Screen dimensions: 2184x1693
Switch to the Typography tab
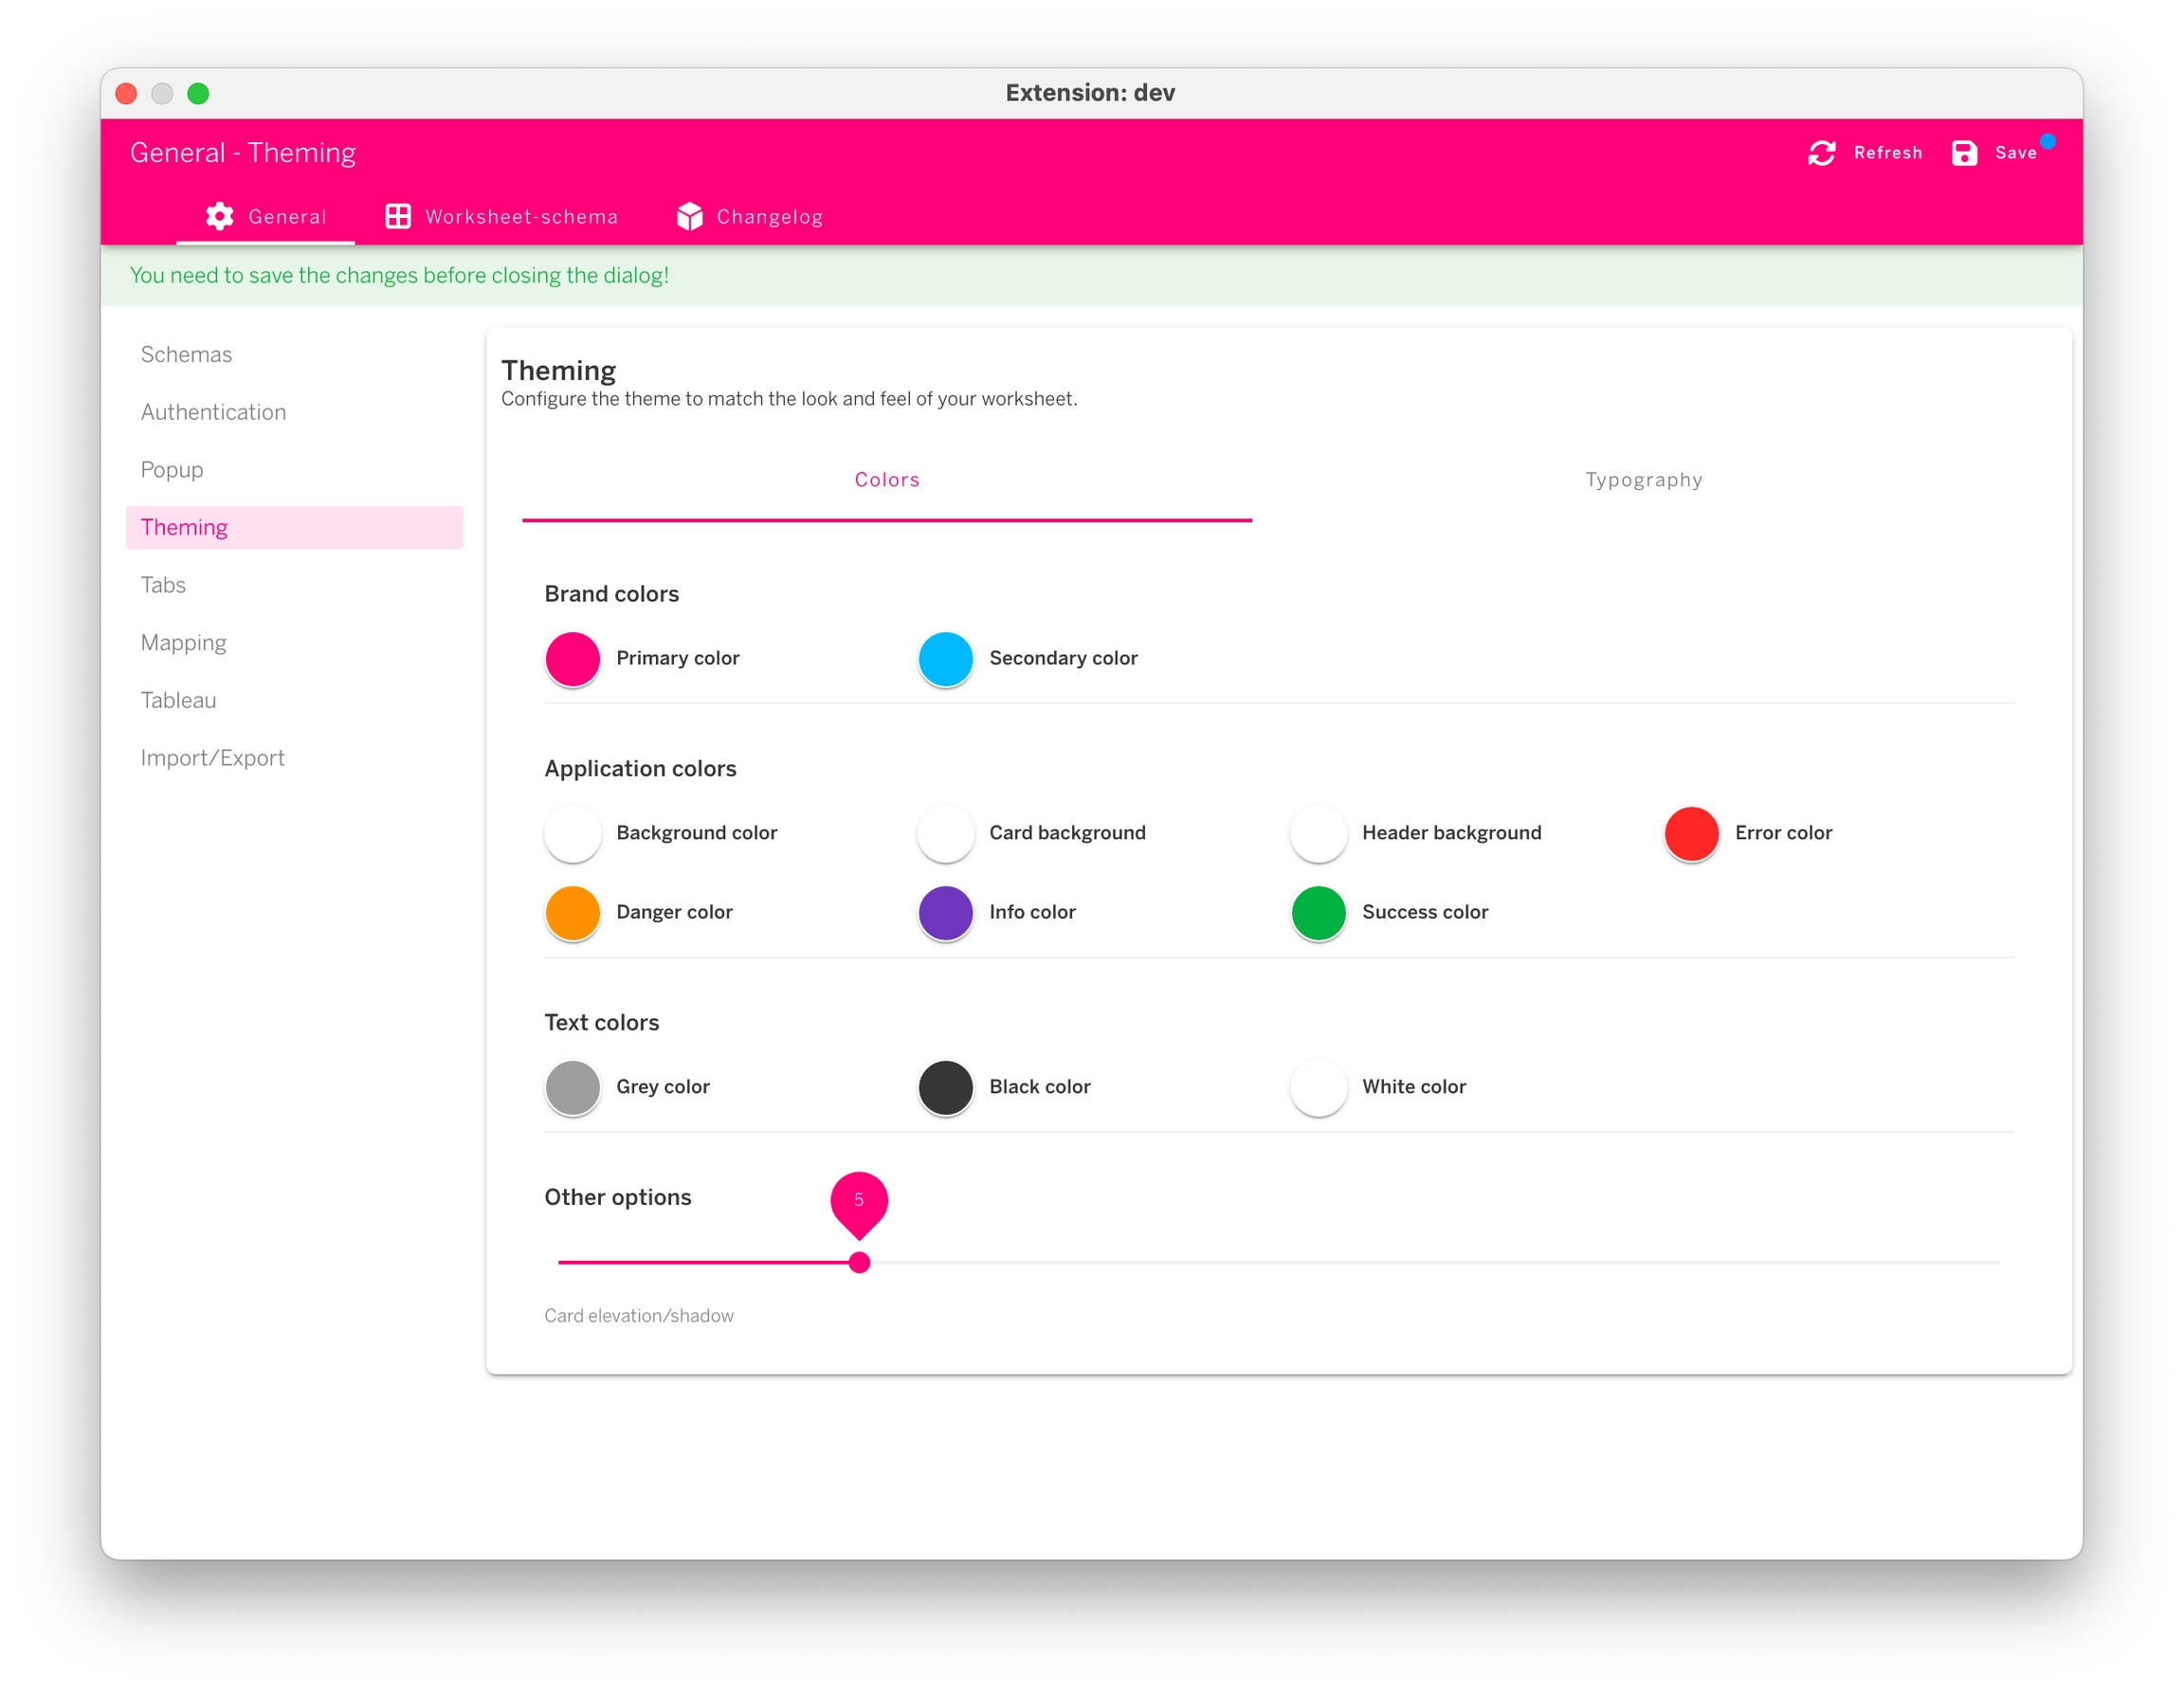[1643, 480]
